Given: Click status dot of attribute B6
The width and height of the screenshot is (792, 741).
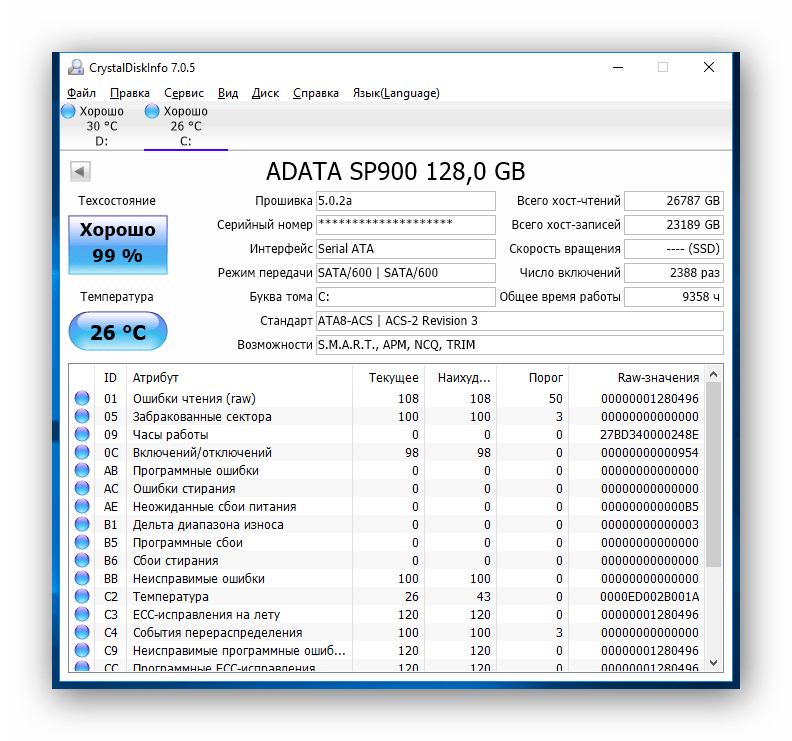Looking at the screenshot, I should click(x=82, y=560).
